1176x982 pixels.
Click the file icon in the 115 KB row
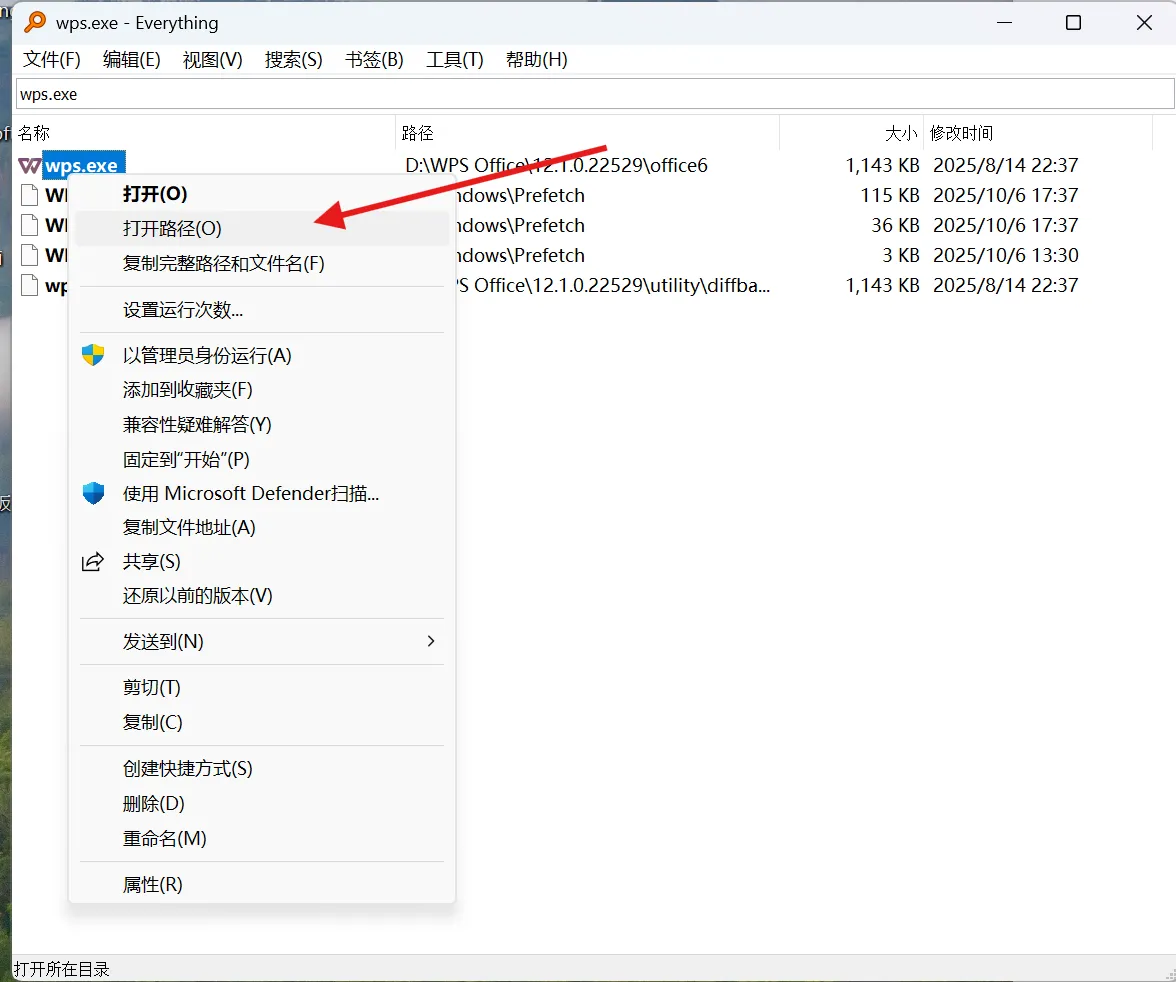(x=29, y=195)
